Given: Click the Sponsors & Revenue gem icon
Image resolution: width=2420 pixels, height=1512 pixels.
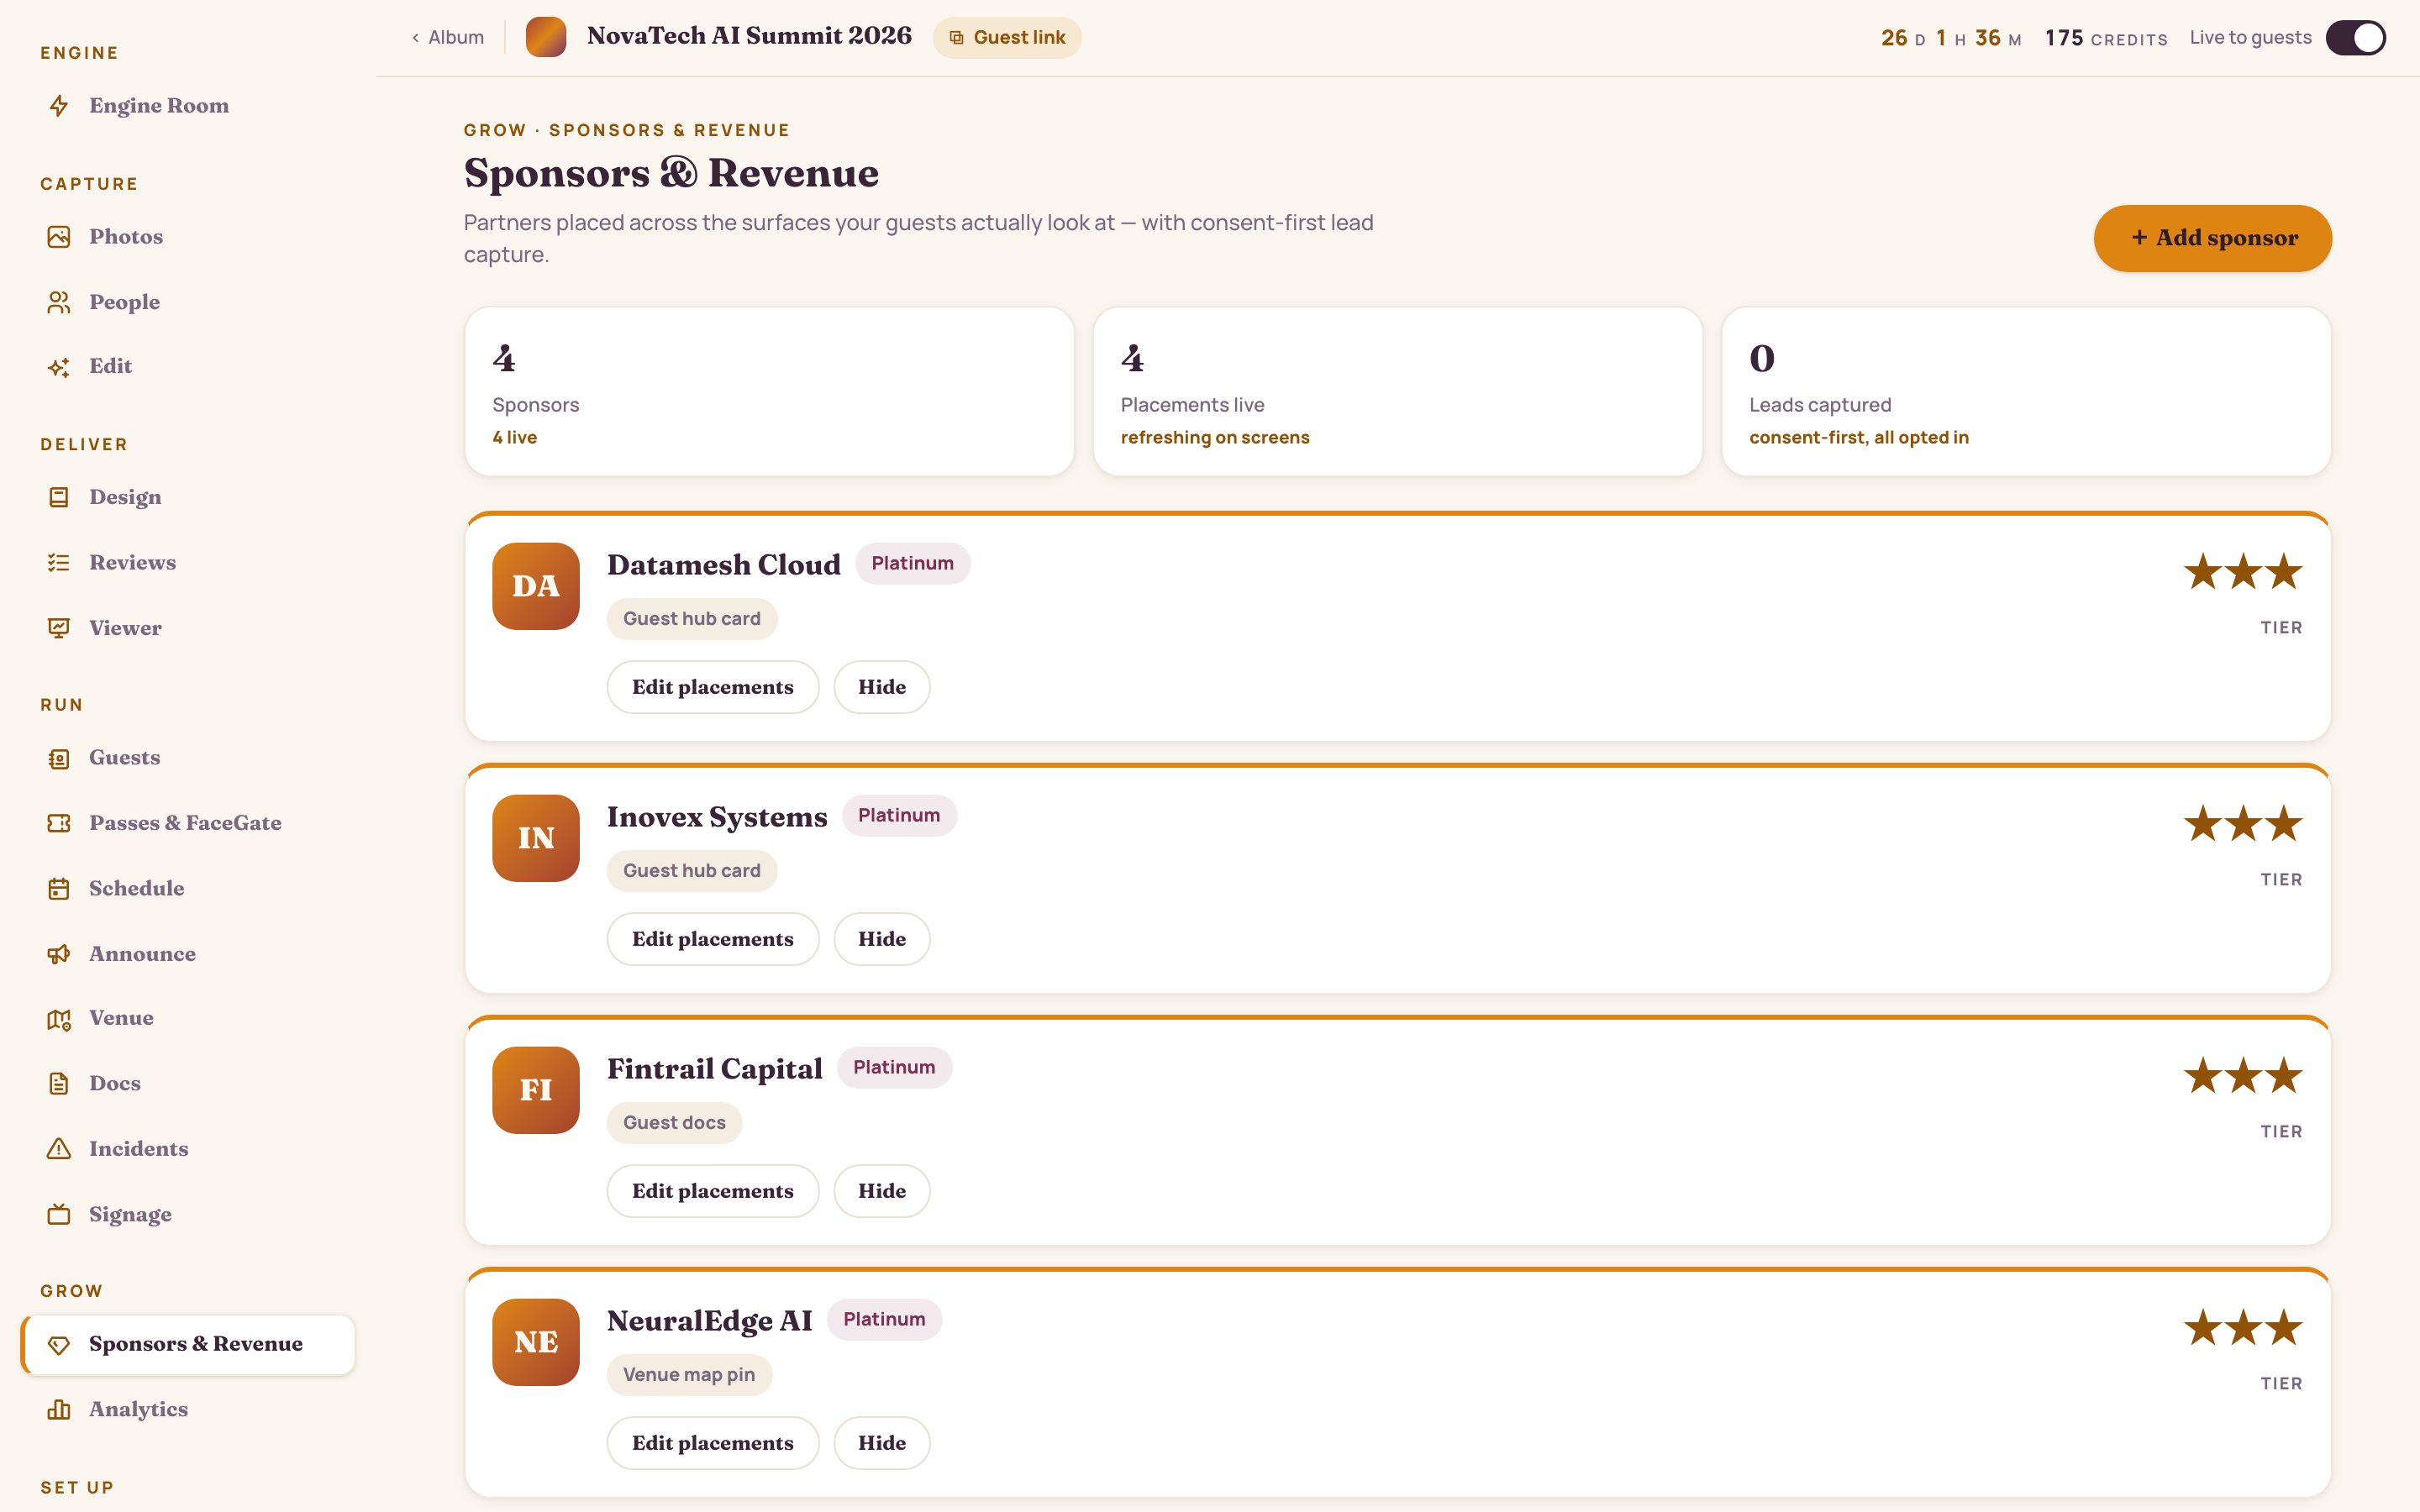Looking at the screenshot, I should pyautogui.click(x=59, y=1345).
